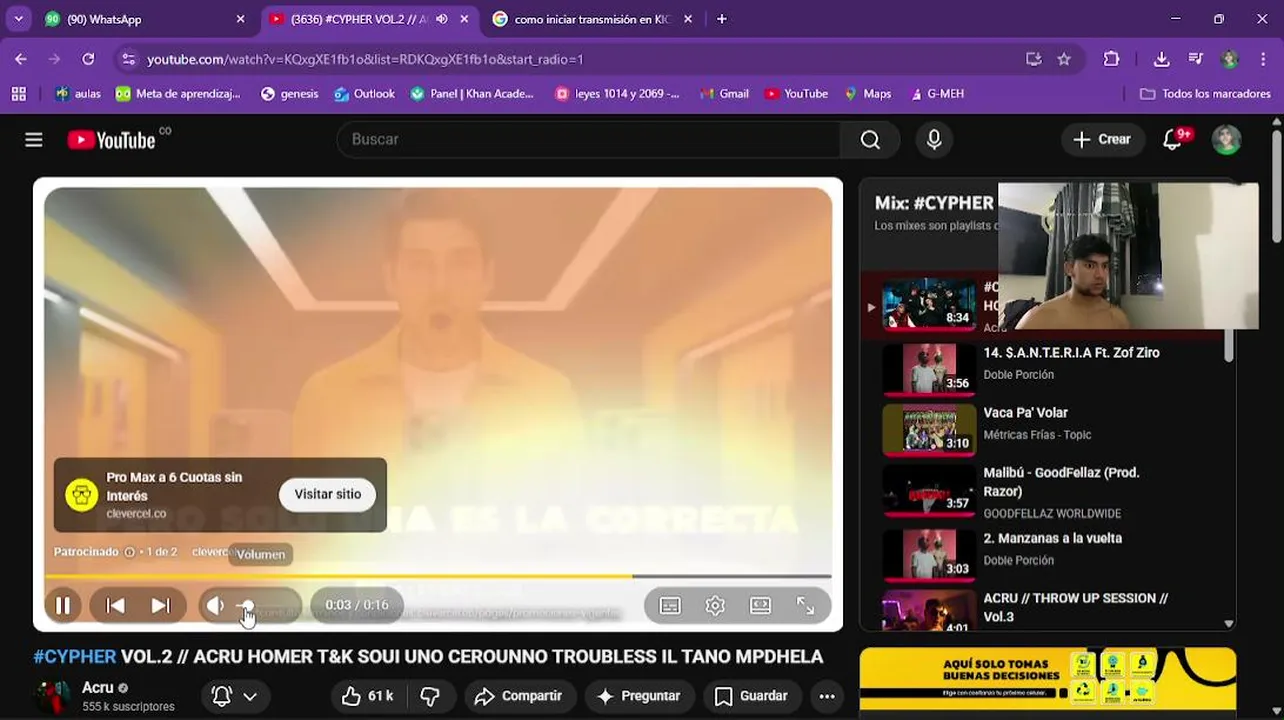Seek on the yellow ad progress bar
1284x720 pixels.
coord(437,576)
